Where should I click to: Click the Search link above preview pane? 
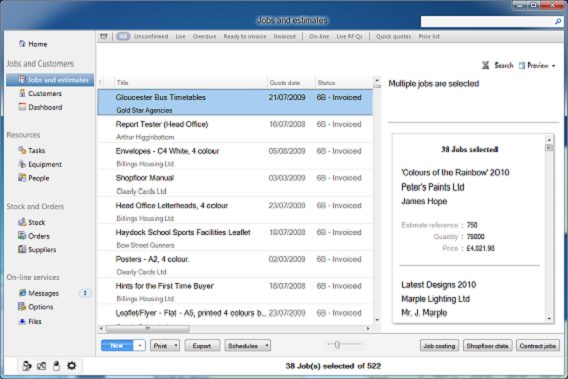point(504,66)
